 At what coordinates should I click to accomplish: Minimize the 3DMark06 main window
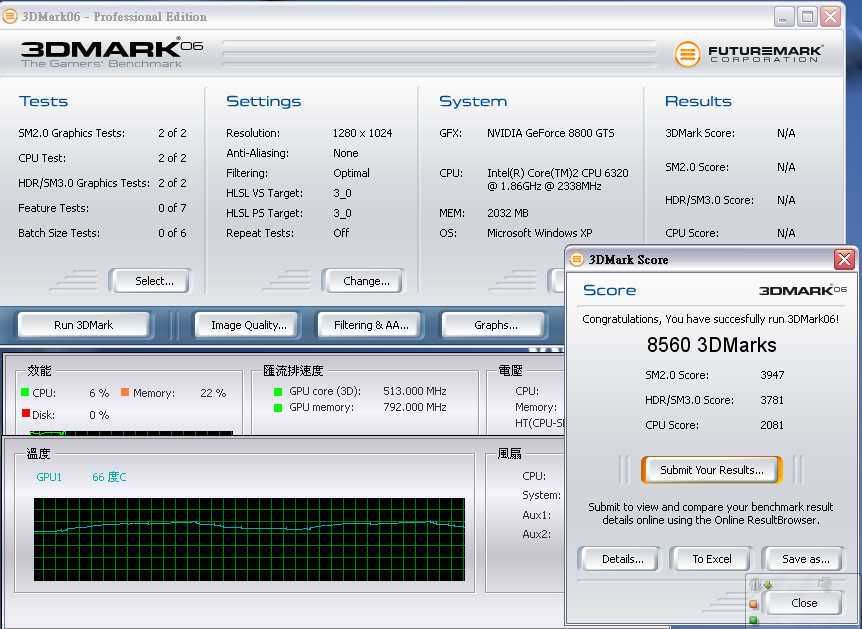[x=784, y=16]
